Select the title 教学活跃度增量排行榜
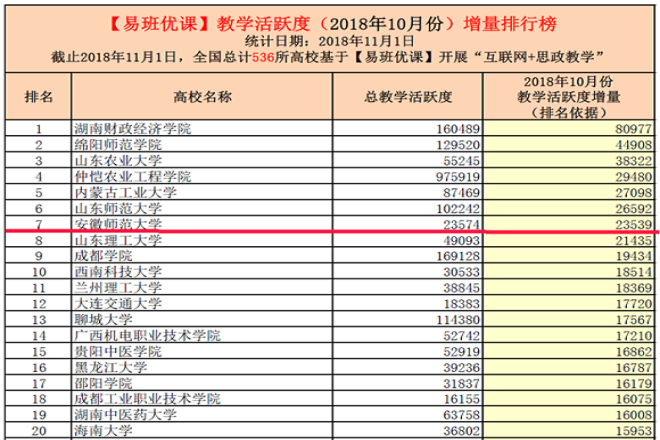Viewport: 660px width, 440px height. [x=330, y=20]
